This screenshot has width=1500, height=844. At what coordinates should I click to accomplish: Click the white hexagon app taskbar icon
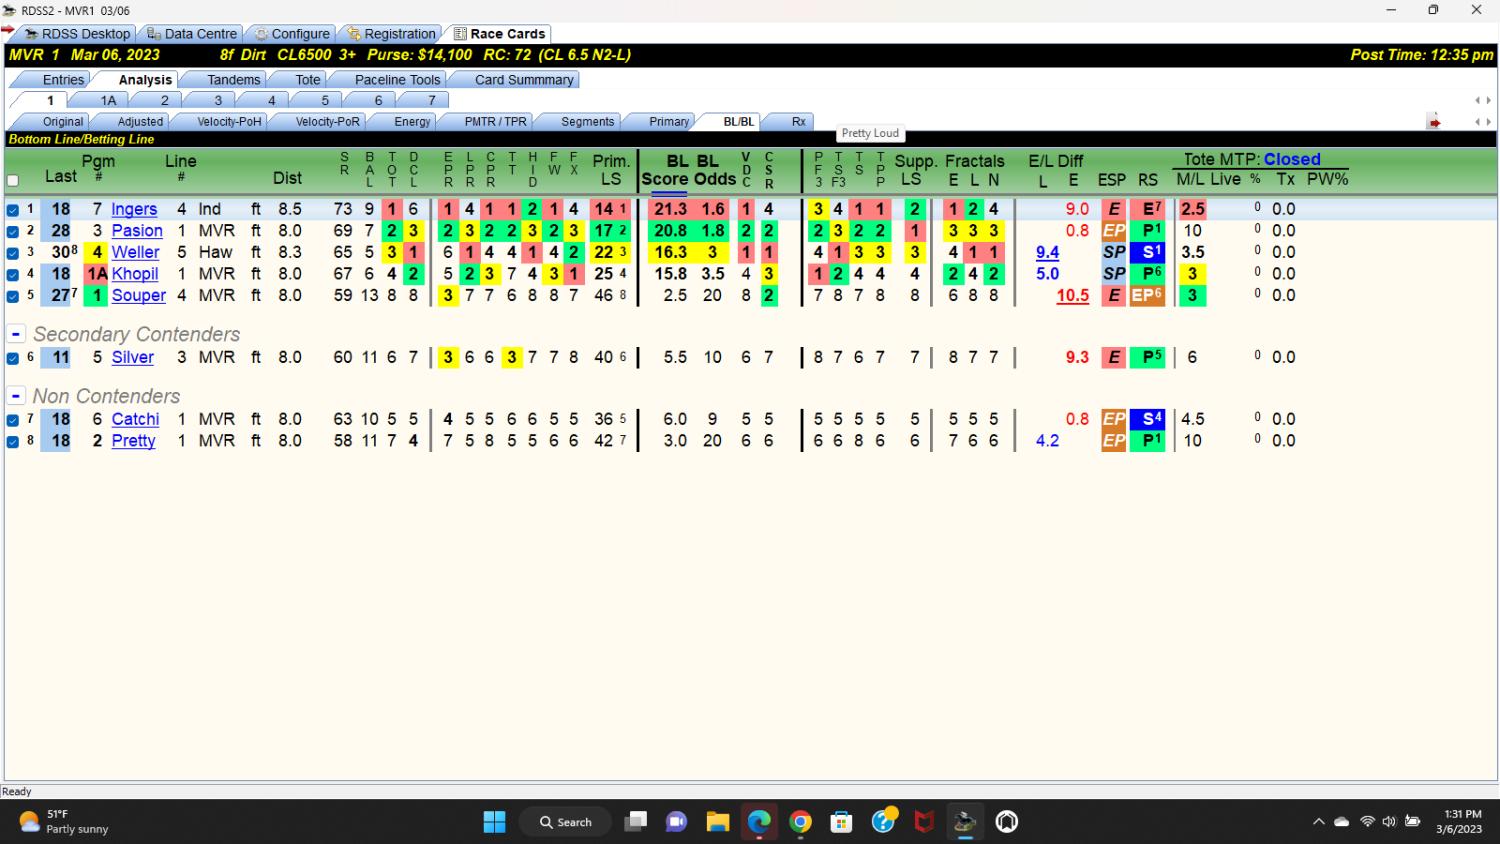[x=1007, y=822]
